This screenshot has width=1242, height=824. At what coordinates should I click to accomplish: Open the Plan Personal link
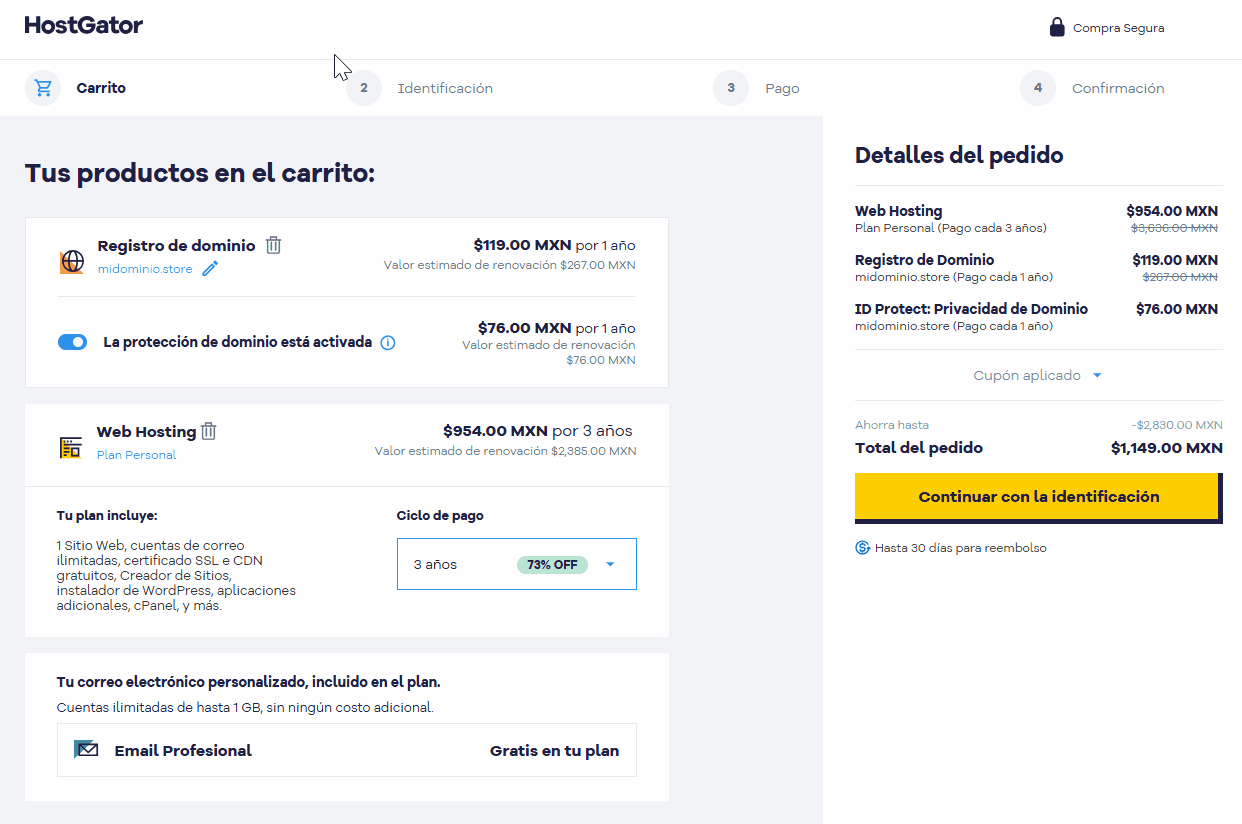(x=136, y=455)
